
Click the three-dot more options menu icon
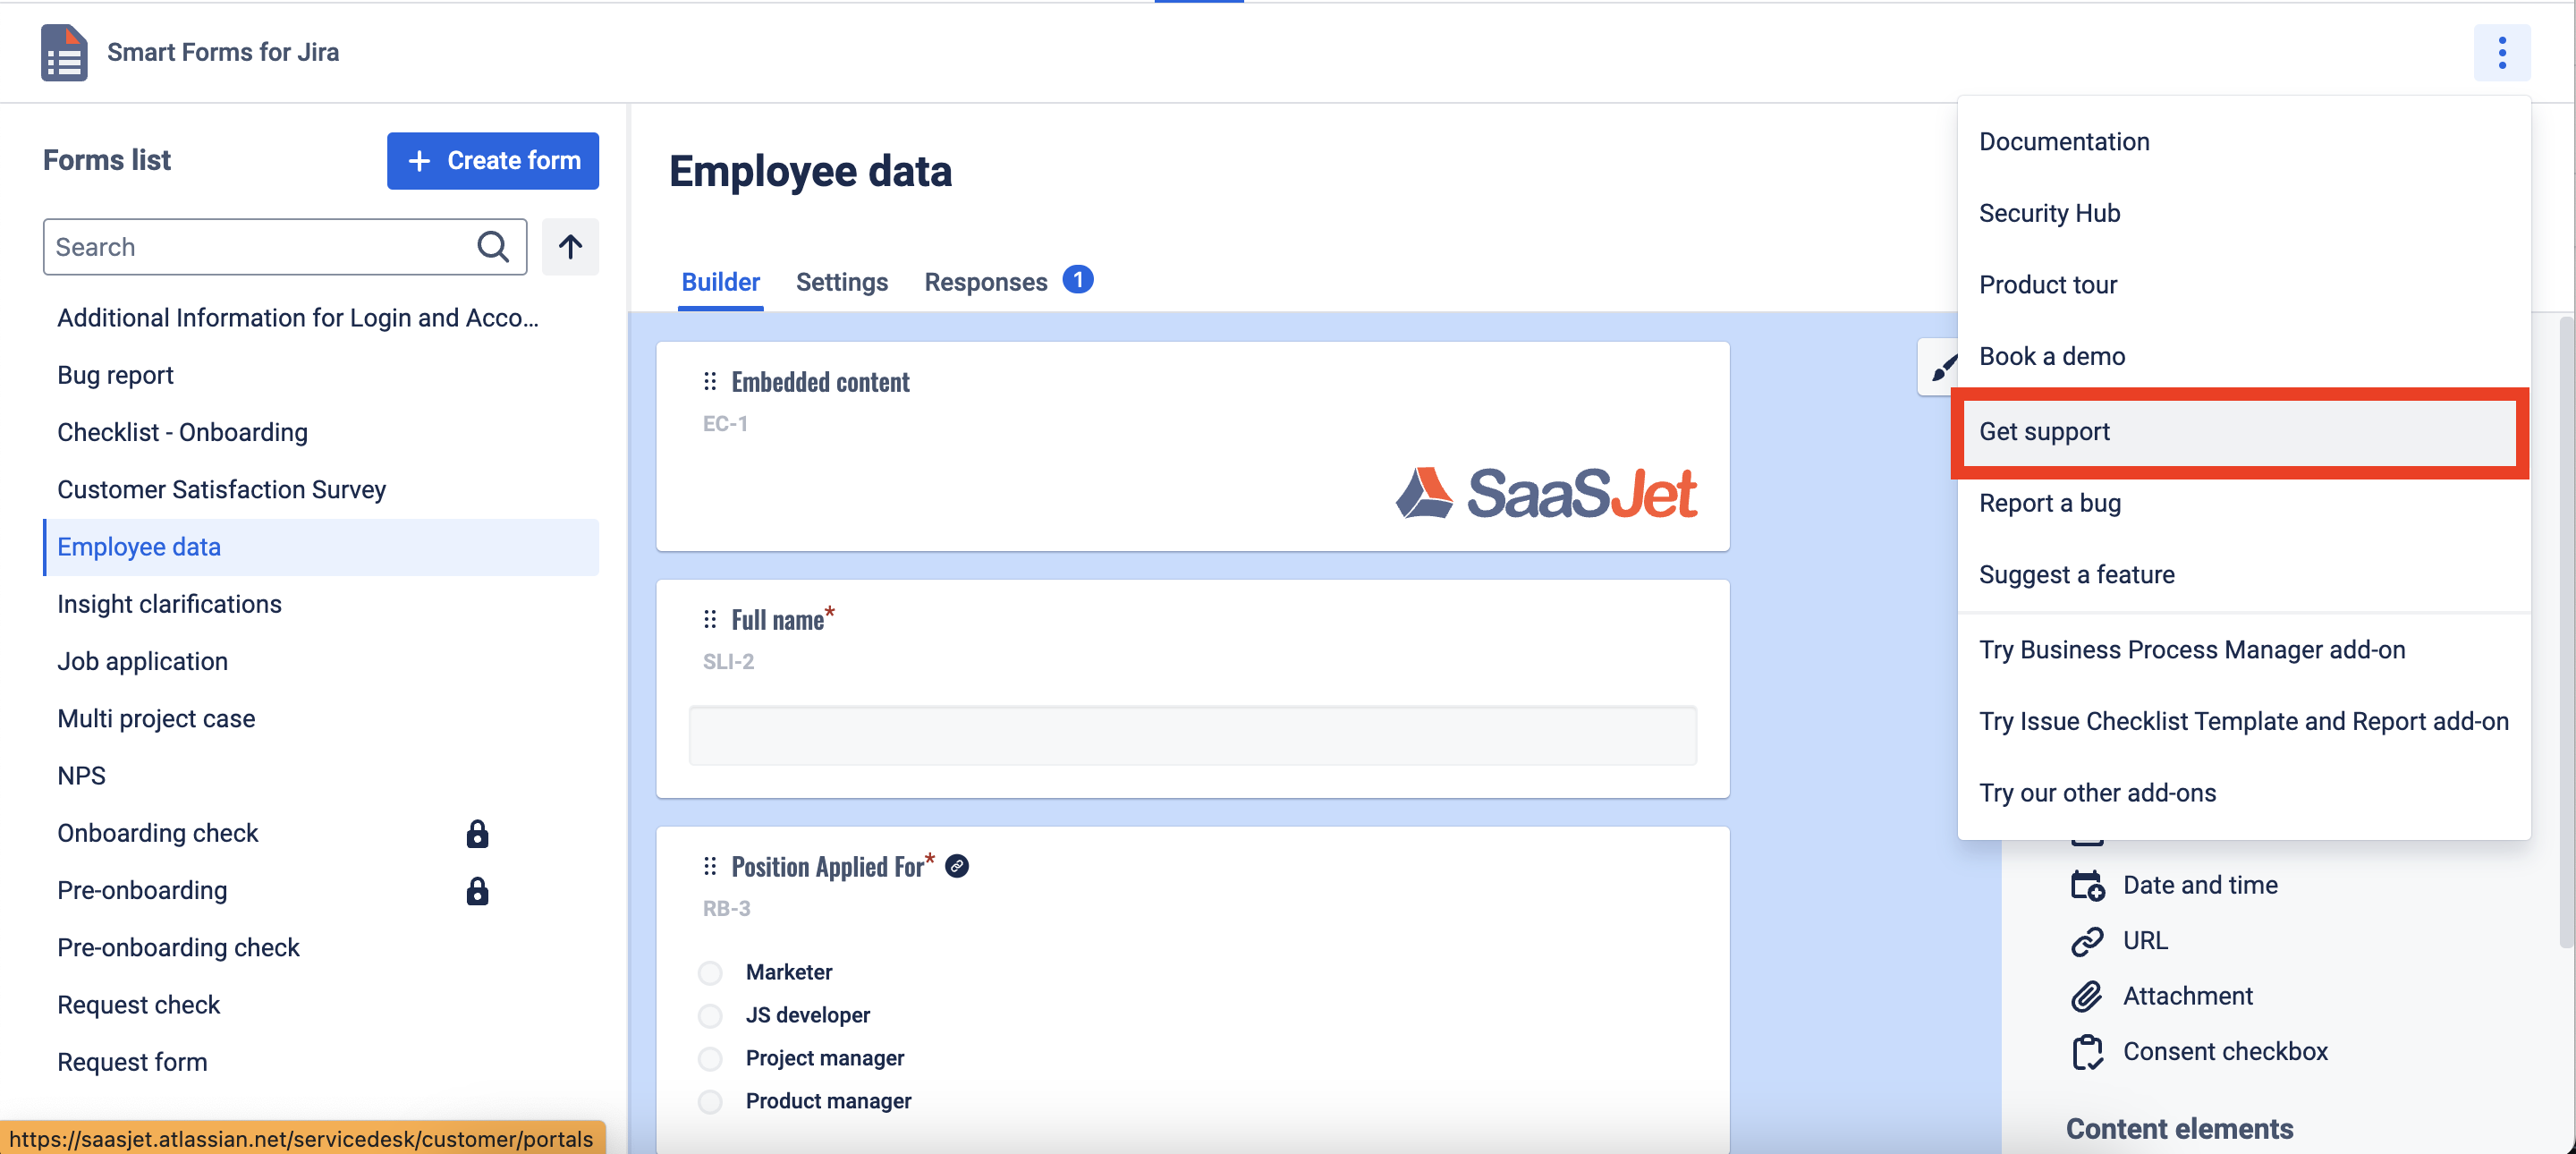pos(2501,52)
